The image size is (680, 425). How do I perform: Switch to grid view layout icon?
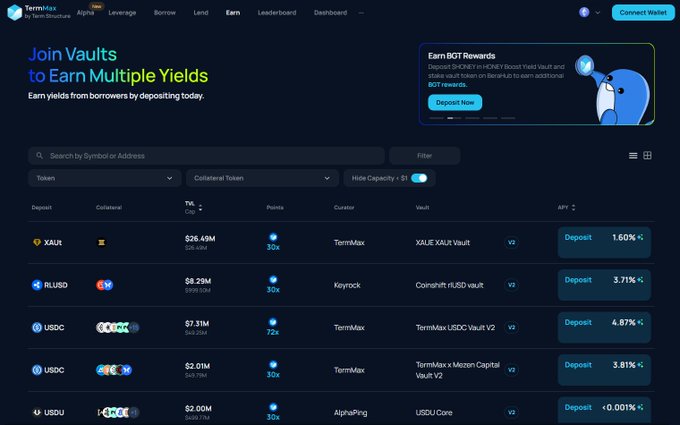[x=647, y=155]
